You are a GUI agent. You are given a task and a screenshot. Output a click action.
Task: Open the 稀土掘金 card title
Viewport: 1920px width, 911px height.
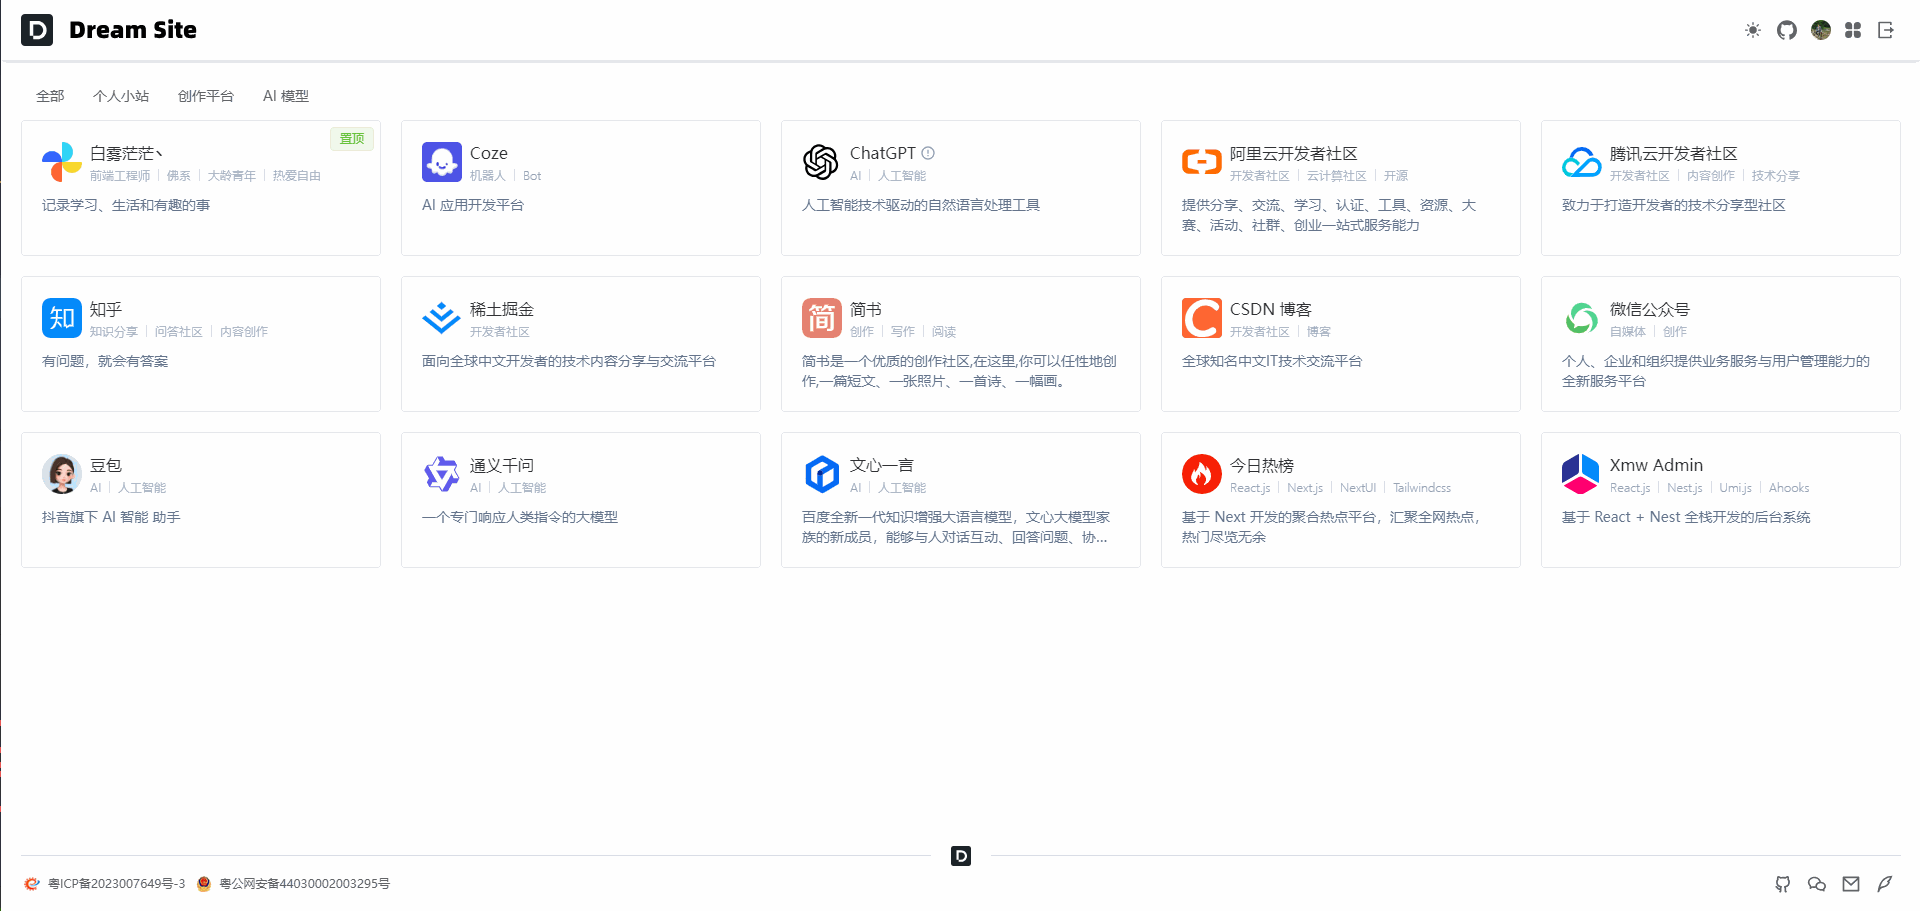(x=502, y=309)
